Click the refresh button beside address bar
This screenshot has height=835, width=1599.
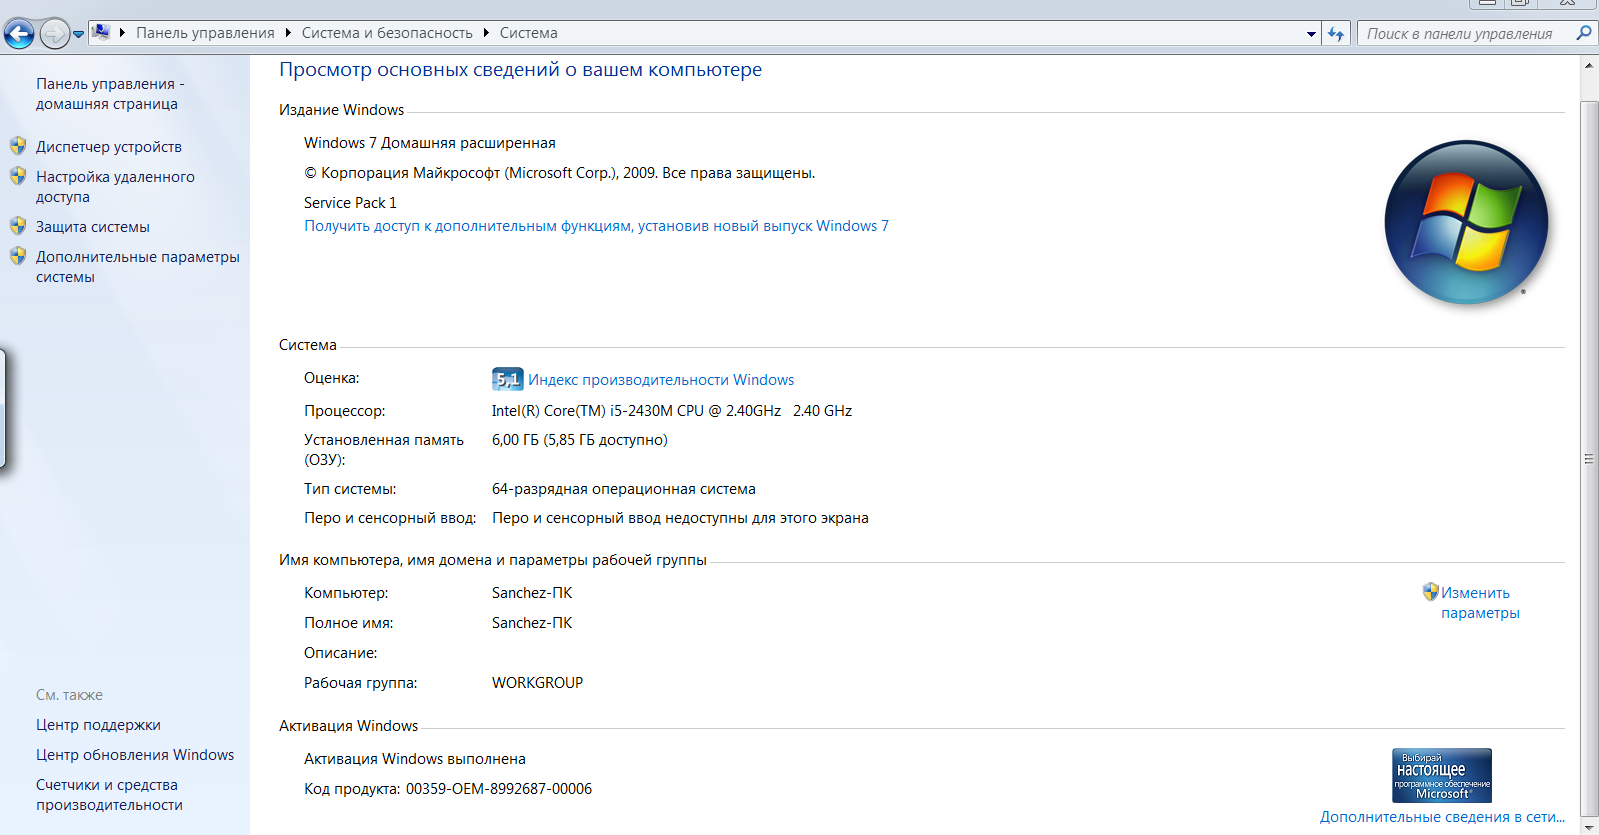(x=1336, y=34)
